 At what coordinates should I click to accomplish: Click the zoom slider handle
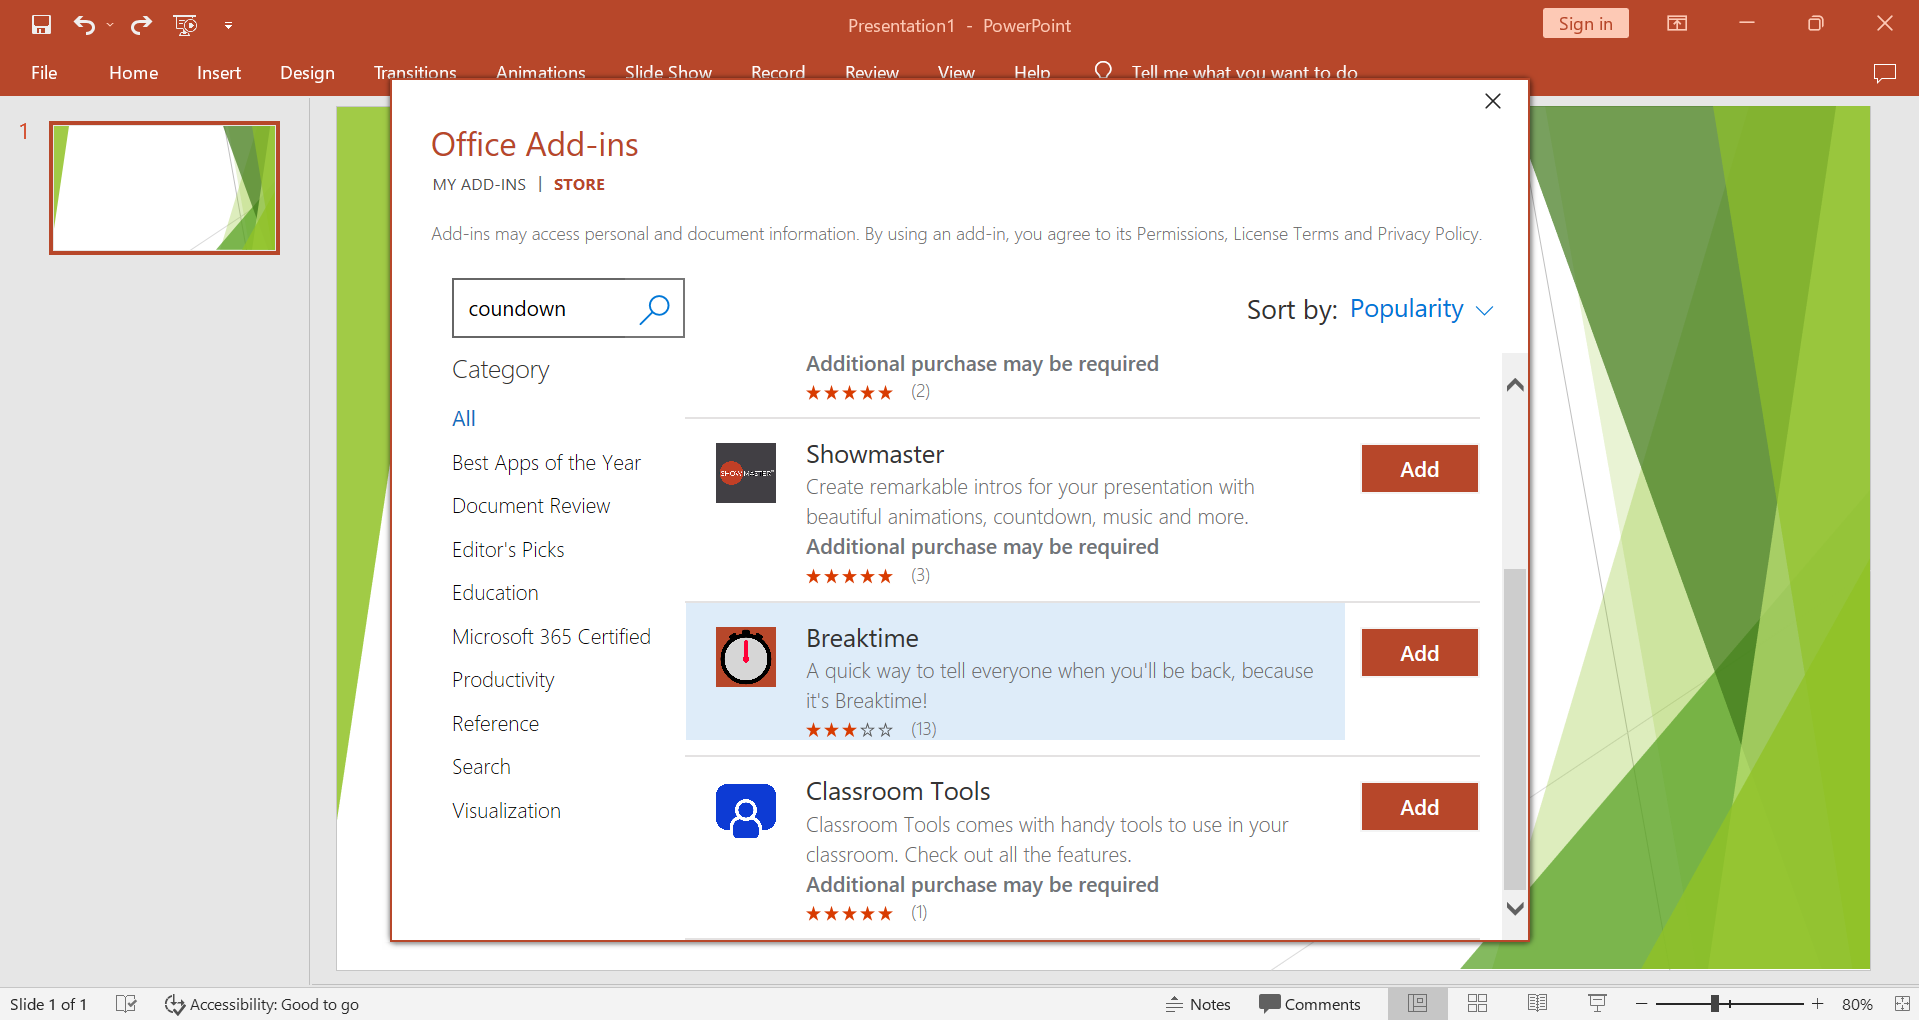[x=1714, y=1004]
